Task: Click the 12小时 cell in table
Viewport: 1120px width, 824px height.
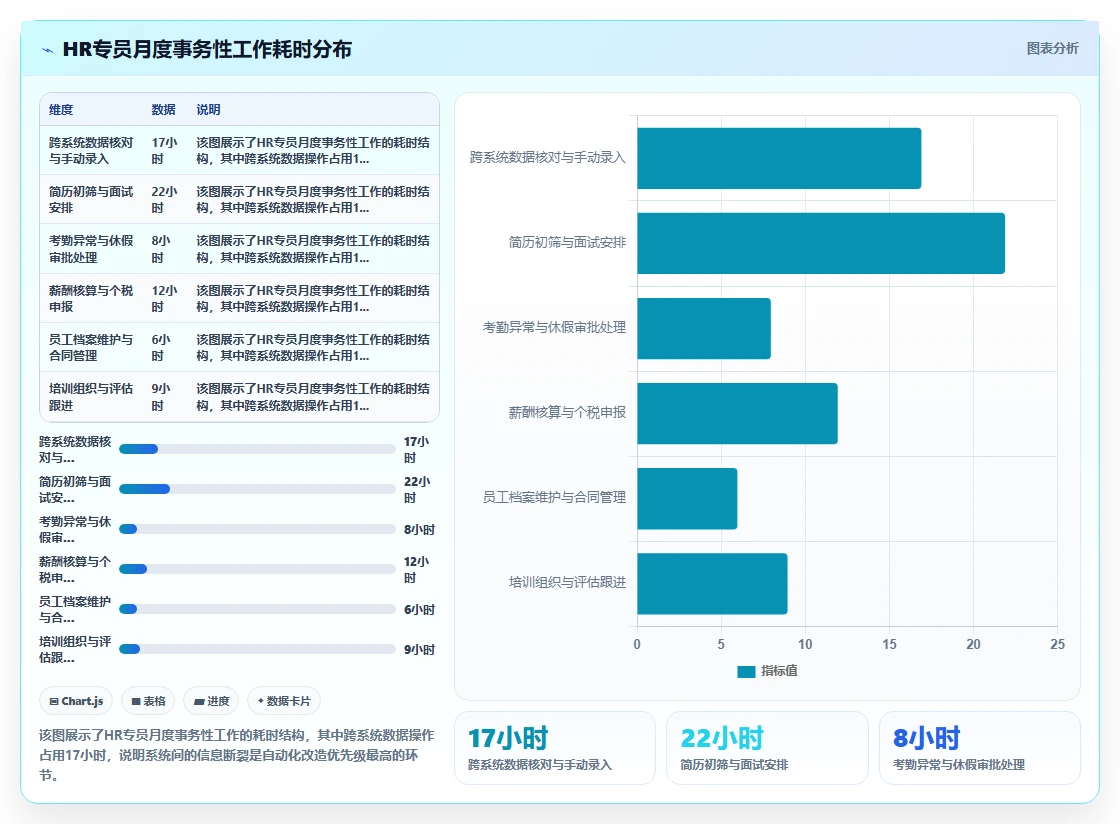Action: coord(165,298)
